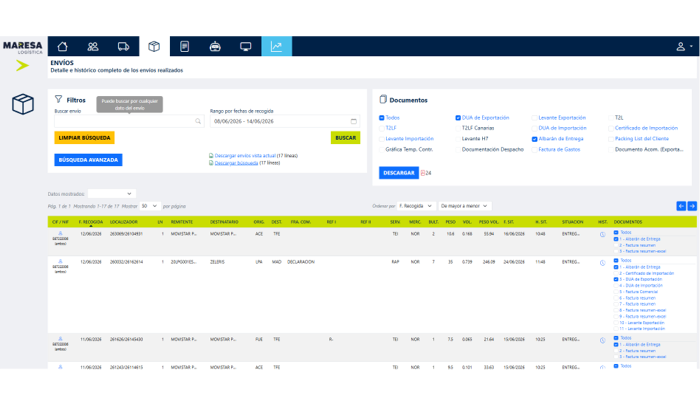The width and height of the screenshot is (700, 400).
Task: Go to next page with right arrow
Action: tap(692, 206)
